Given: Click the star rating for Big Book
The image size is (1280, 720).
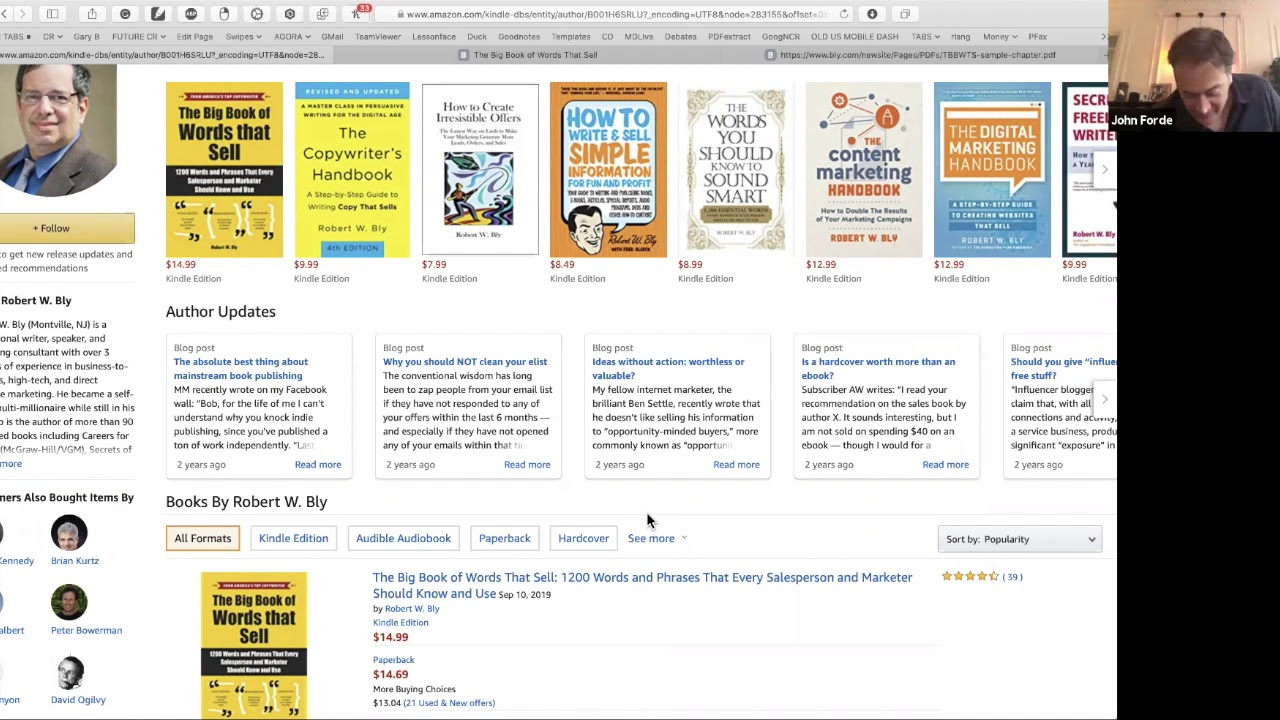Looking at the screenshot, I should [x=969, y=577].
